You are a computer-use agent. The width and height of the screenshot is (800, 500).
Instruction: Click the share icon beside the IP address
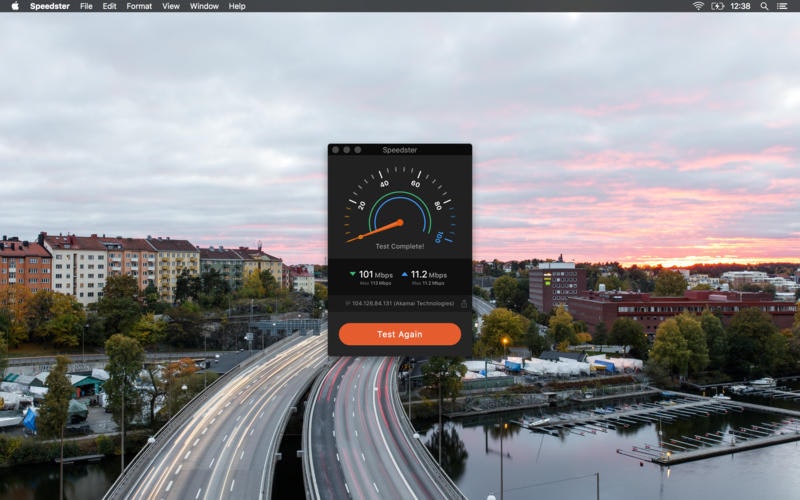(464, 304)
